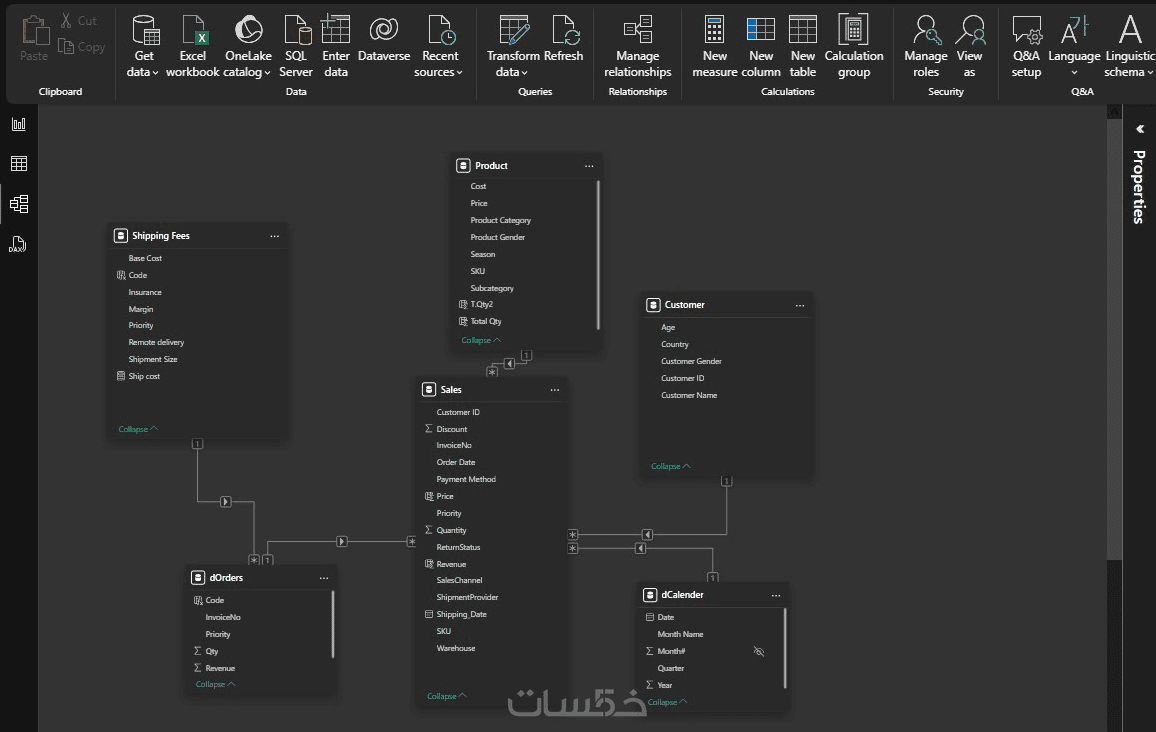Click dCalender table scrollbar

point(785,648)
